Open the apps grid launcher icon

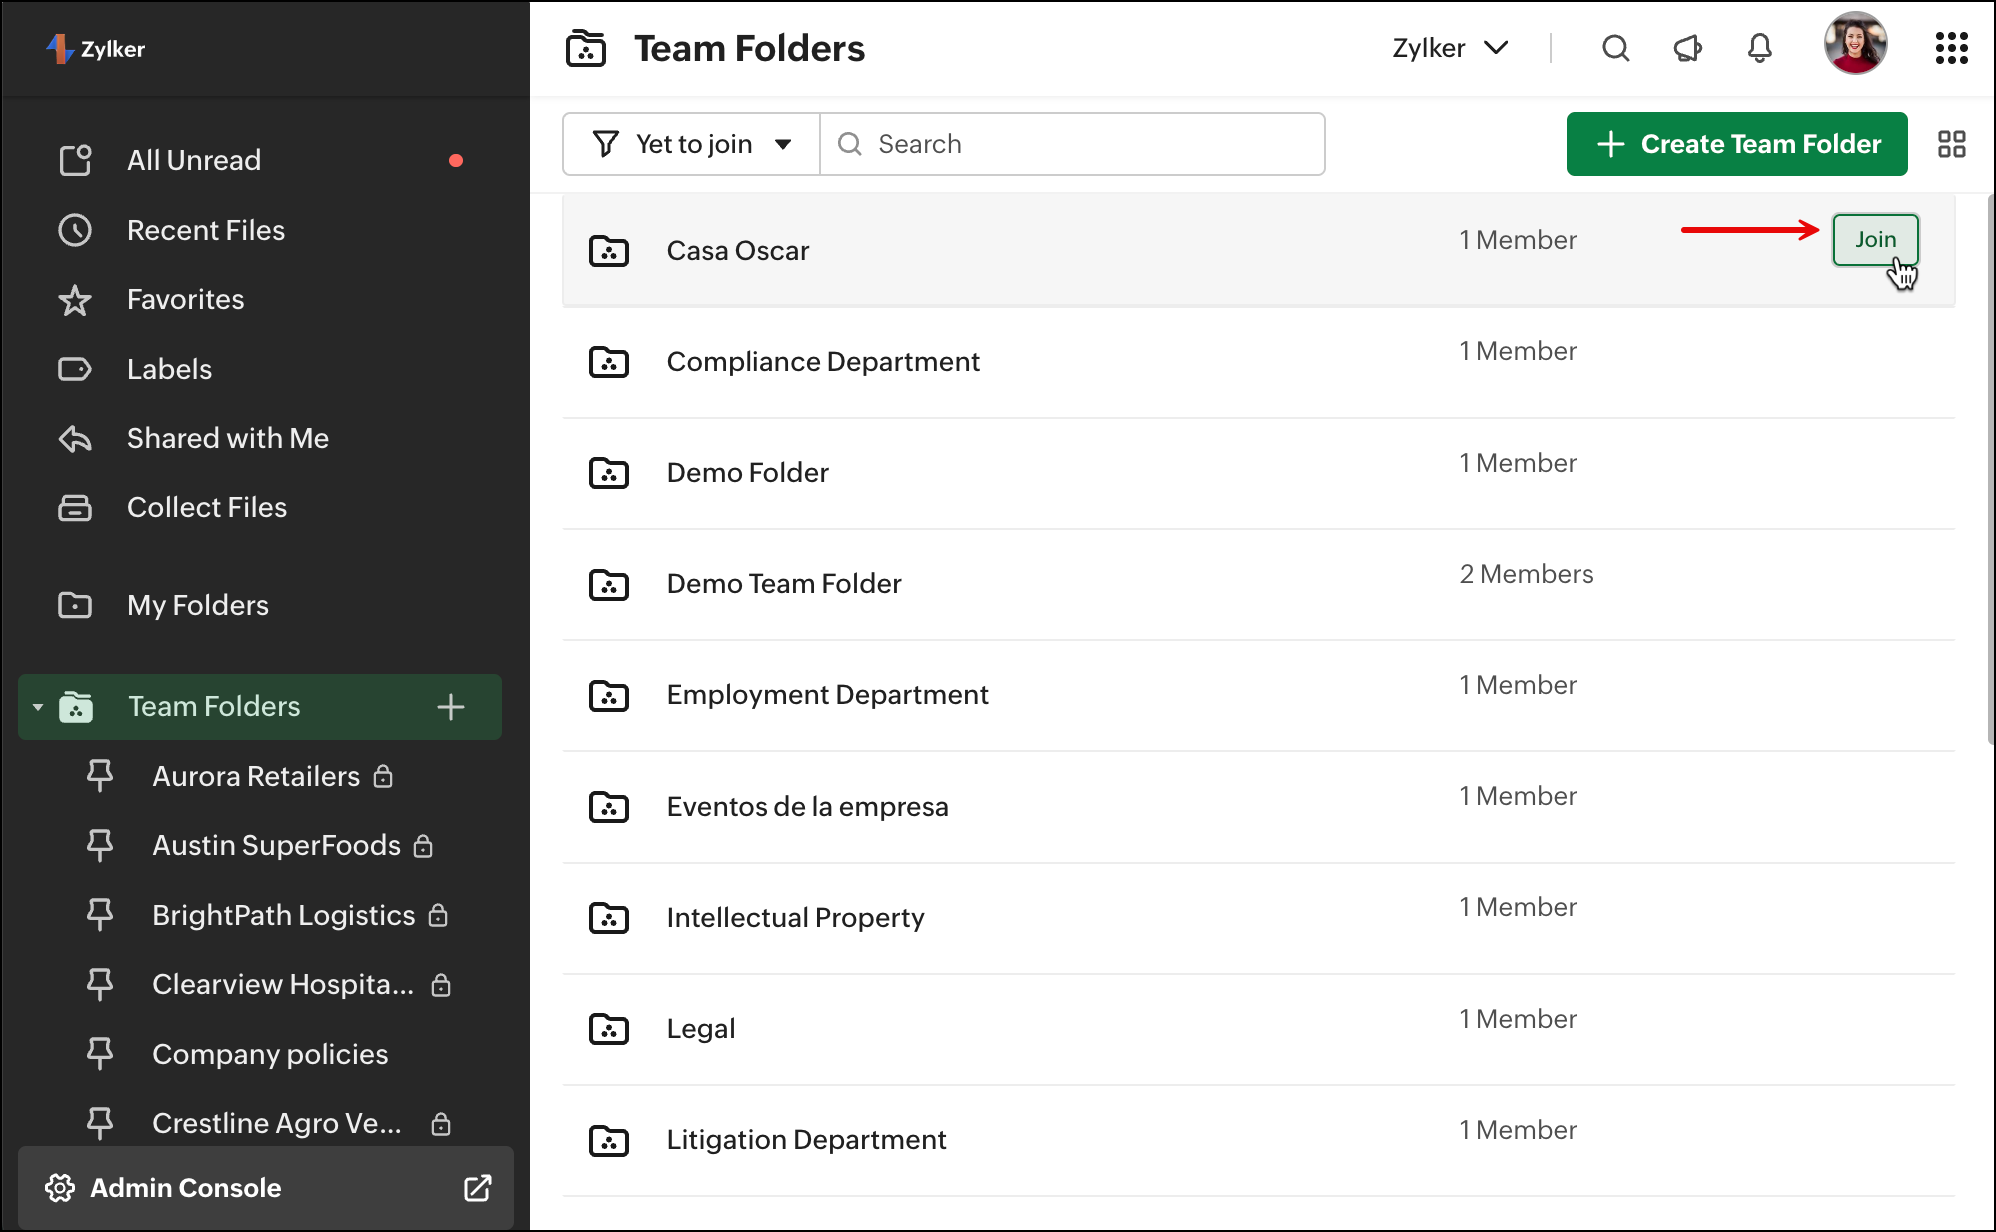pos(1951,48)
